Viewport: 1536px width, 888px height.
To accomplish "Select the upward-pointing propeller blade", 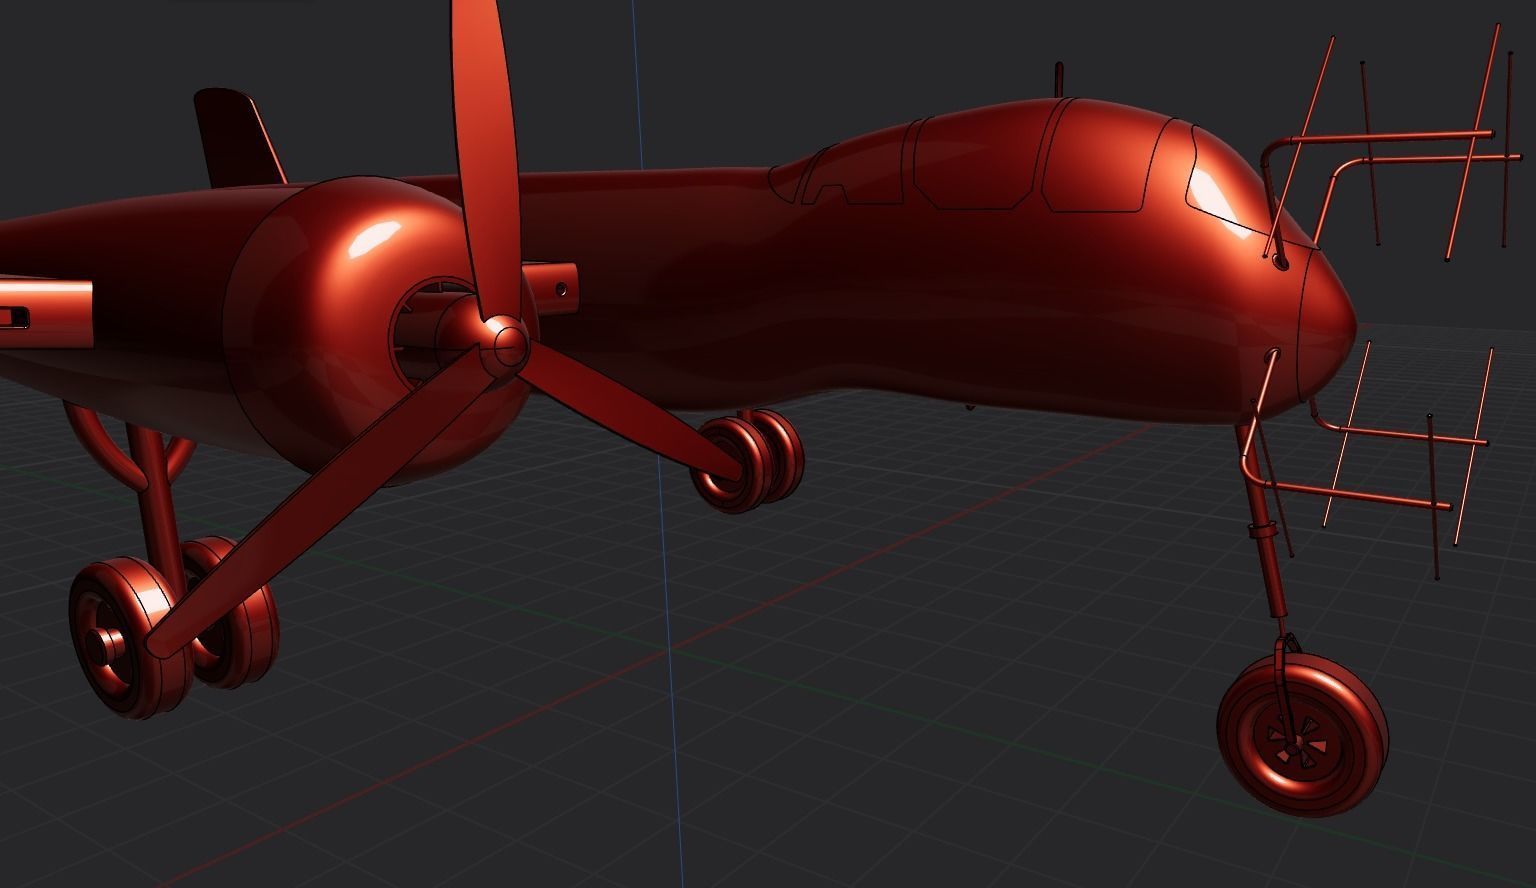I will 485,160.
